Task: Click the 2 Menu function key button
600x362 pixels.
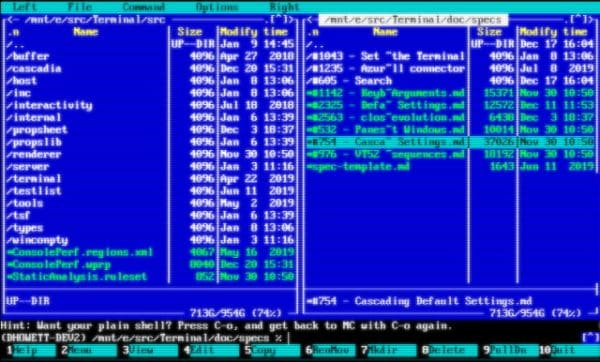Action: click(x=90, y=350)
